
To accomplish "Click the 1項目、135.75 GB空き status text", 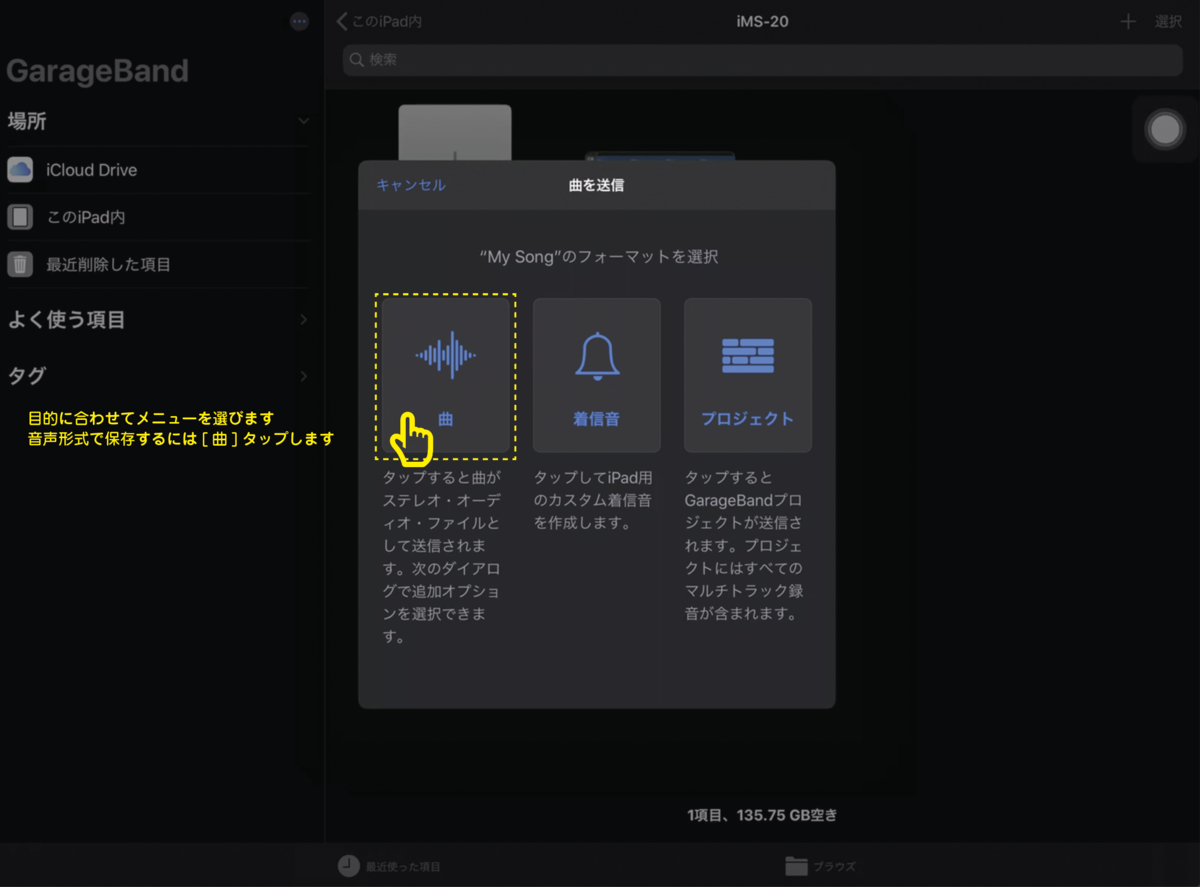I will tap(762, 815).
